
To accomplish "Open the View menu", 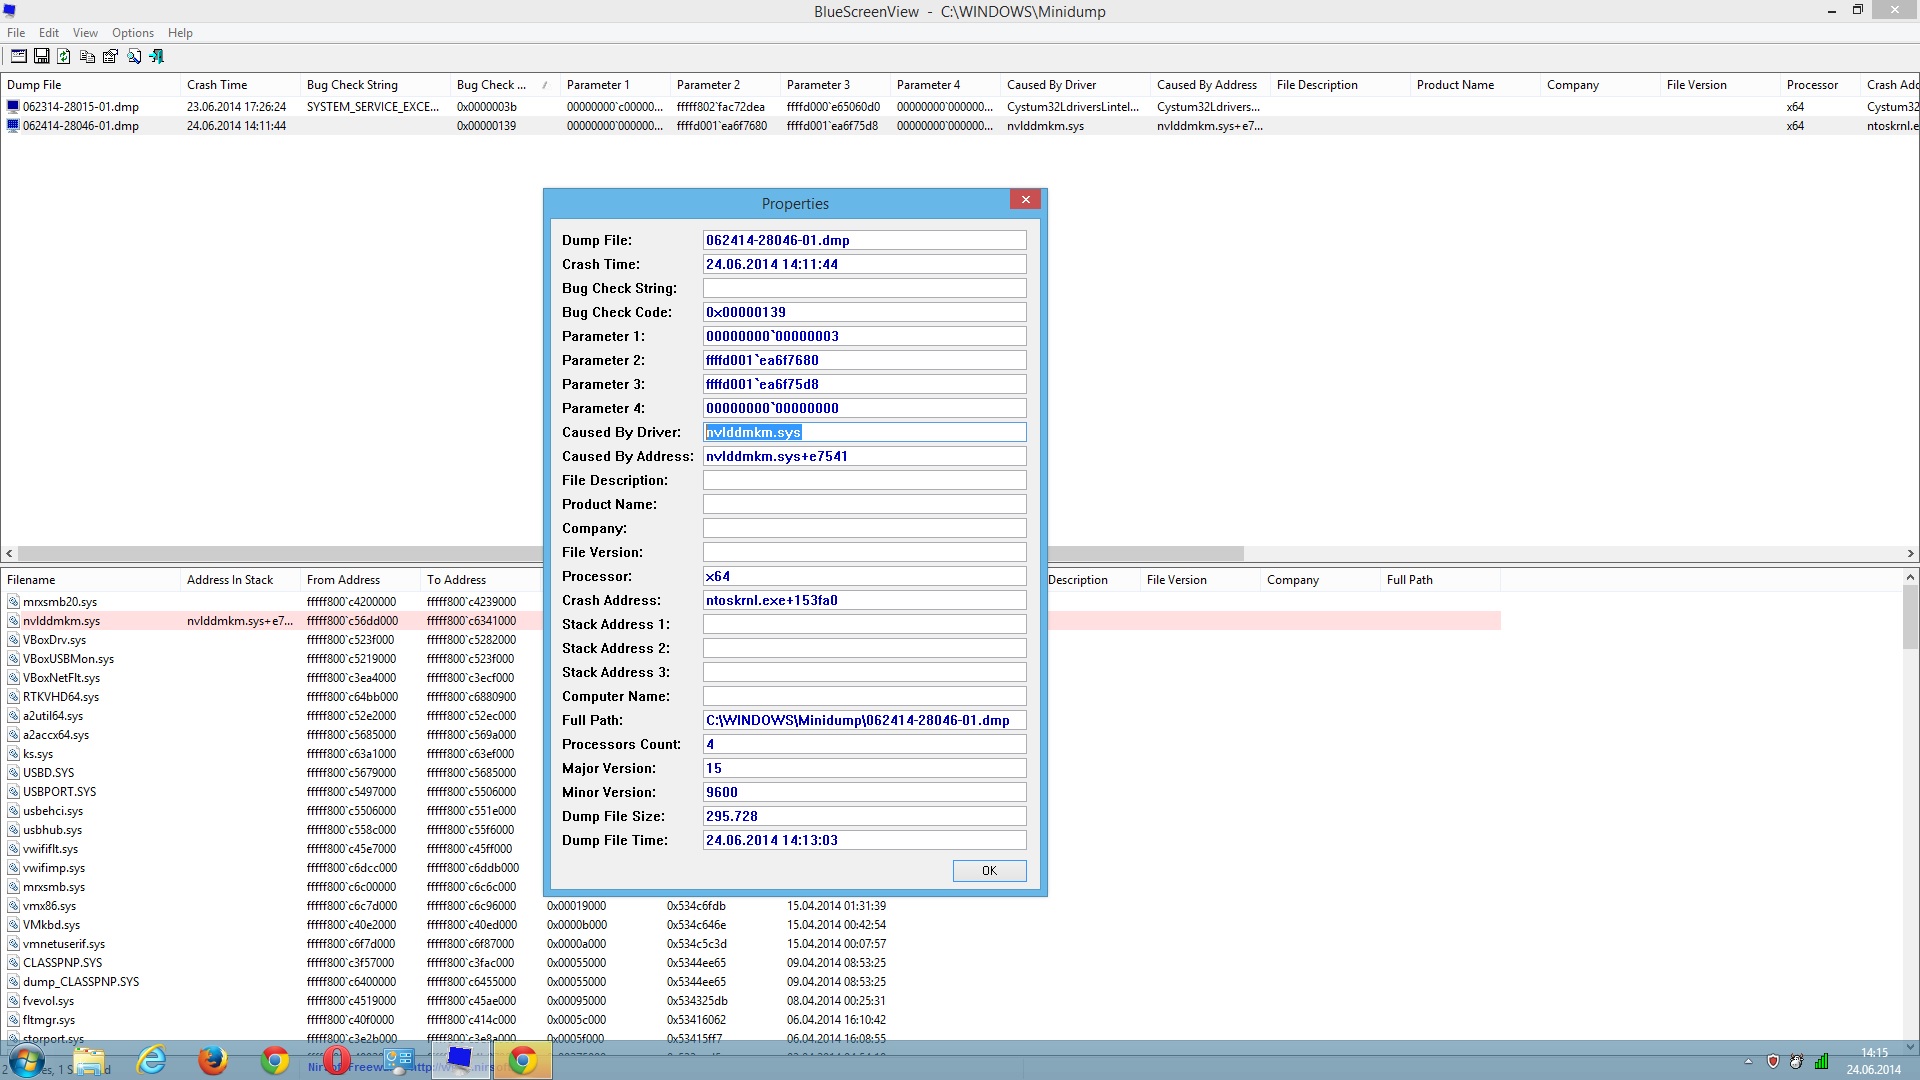I will (85, 33).
